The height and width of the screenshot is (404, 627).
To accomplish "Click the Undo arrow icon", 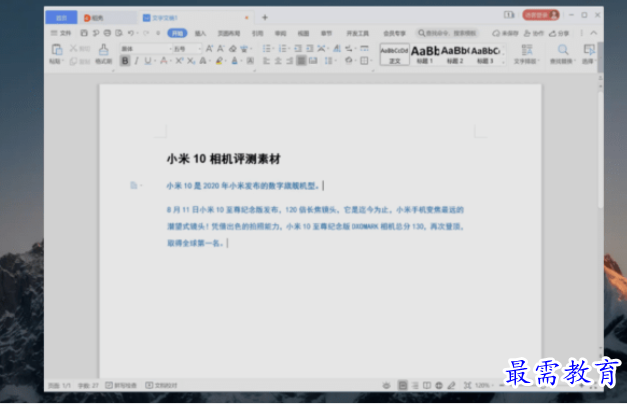I will tap(130, 33).
